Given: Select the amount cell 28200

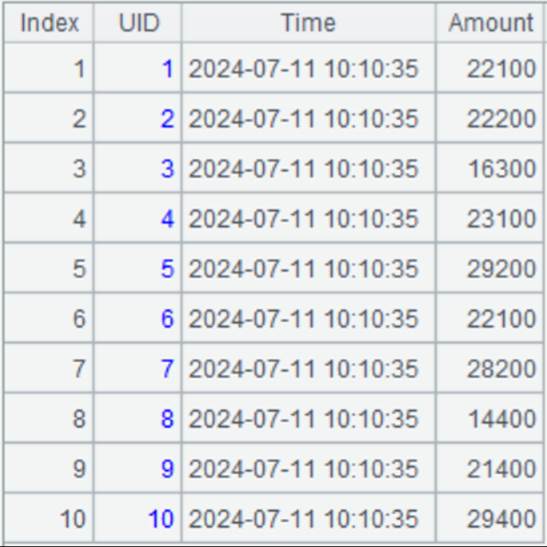Looking at the screenshot, I should (490, 369).
